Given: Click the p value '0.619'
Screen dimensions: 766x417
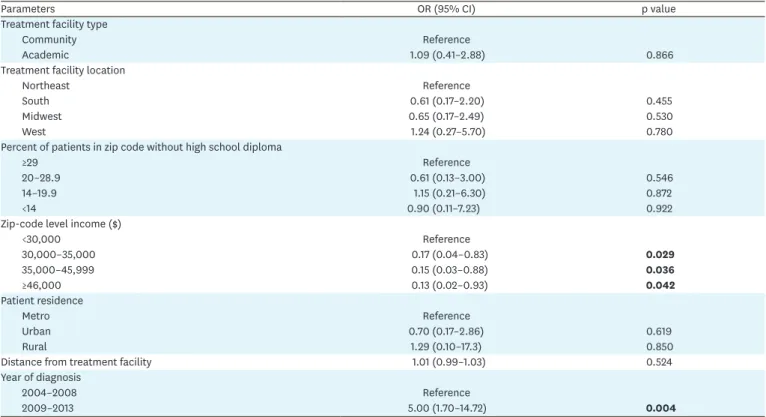Looking at the screenshot, I should click(x=659, y=331).
